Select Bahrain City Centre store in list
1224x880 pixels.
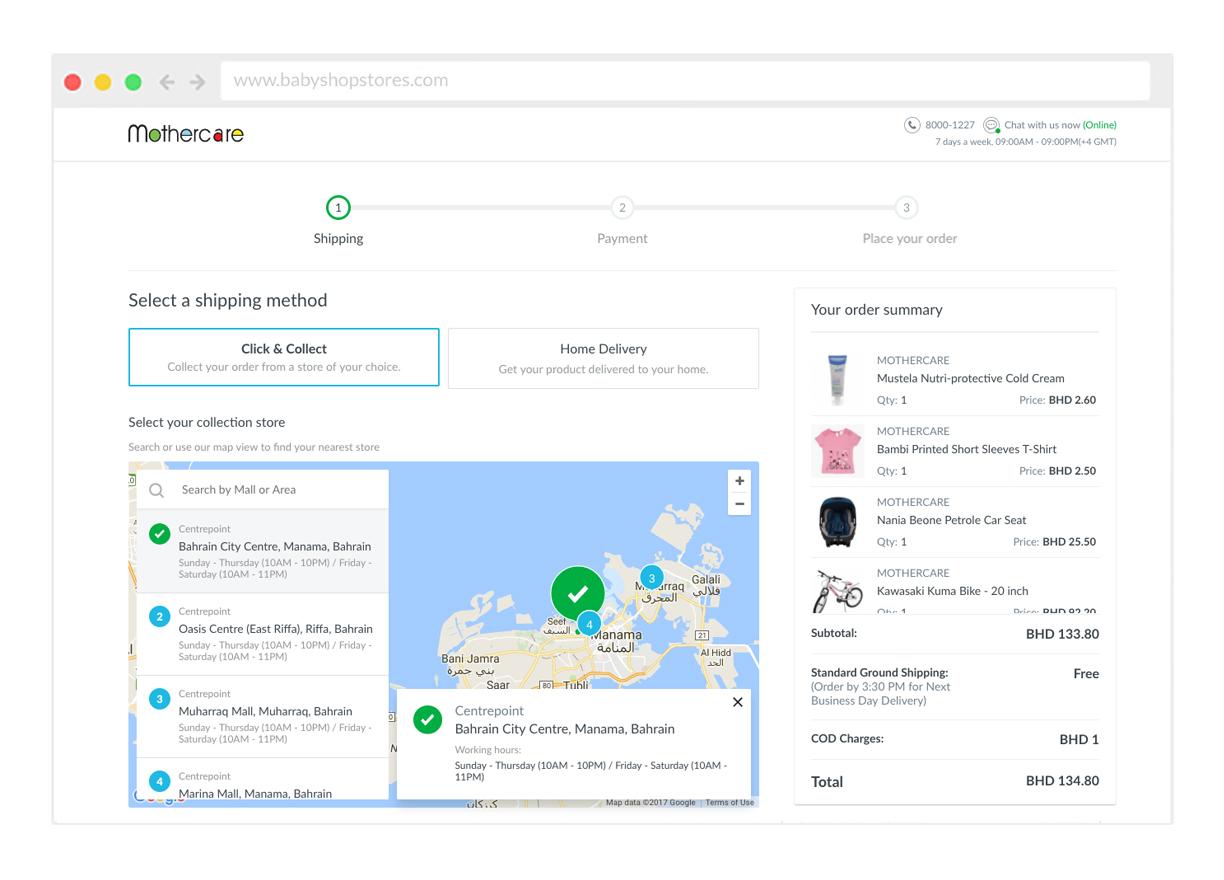(x=263, y=551)
